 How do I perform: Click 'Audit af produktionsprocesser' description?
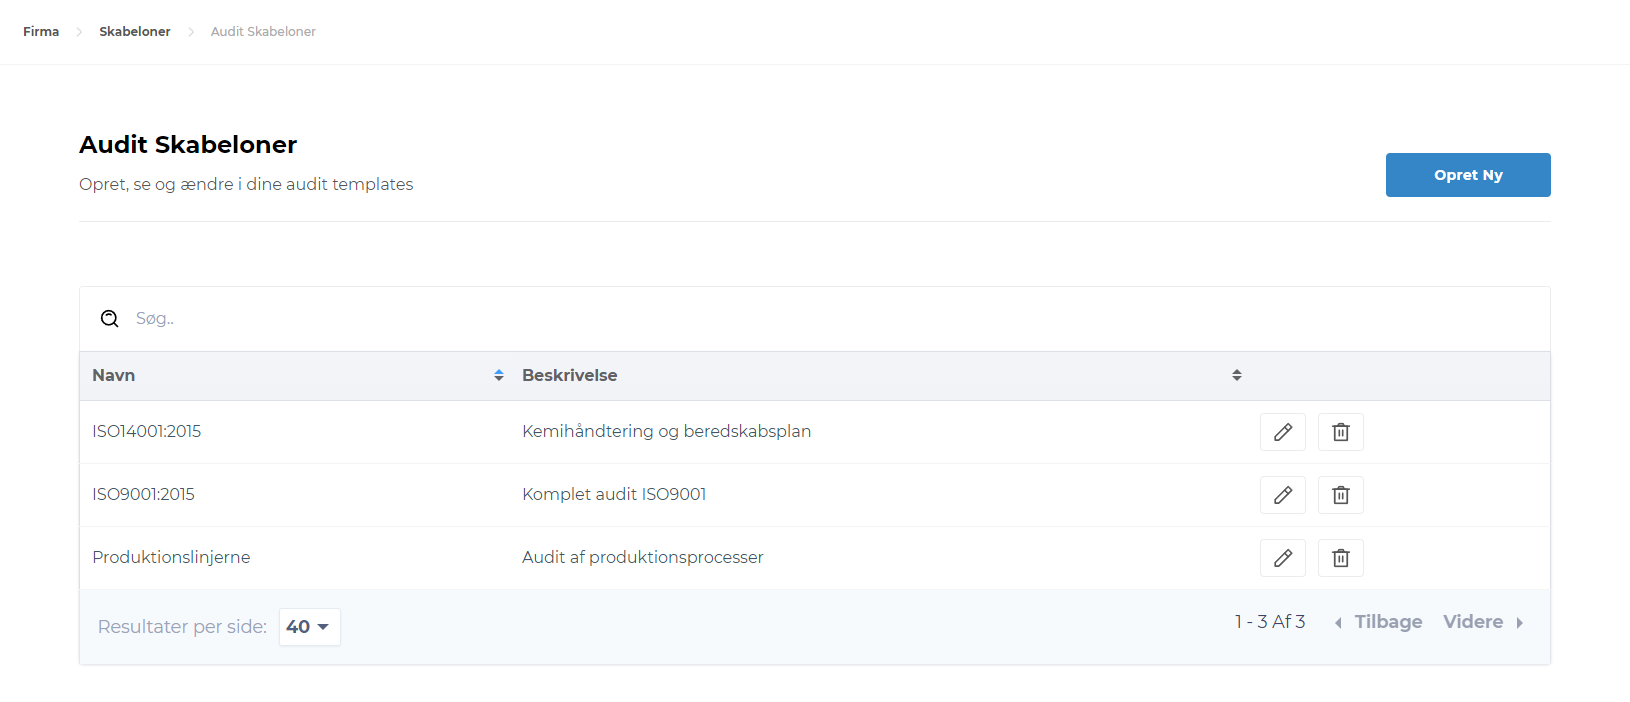[x=643, y=558]
